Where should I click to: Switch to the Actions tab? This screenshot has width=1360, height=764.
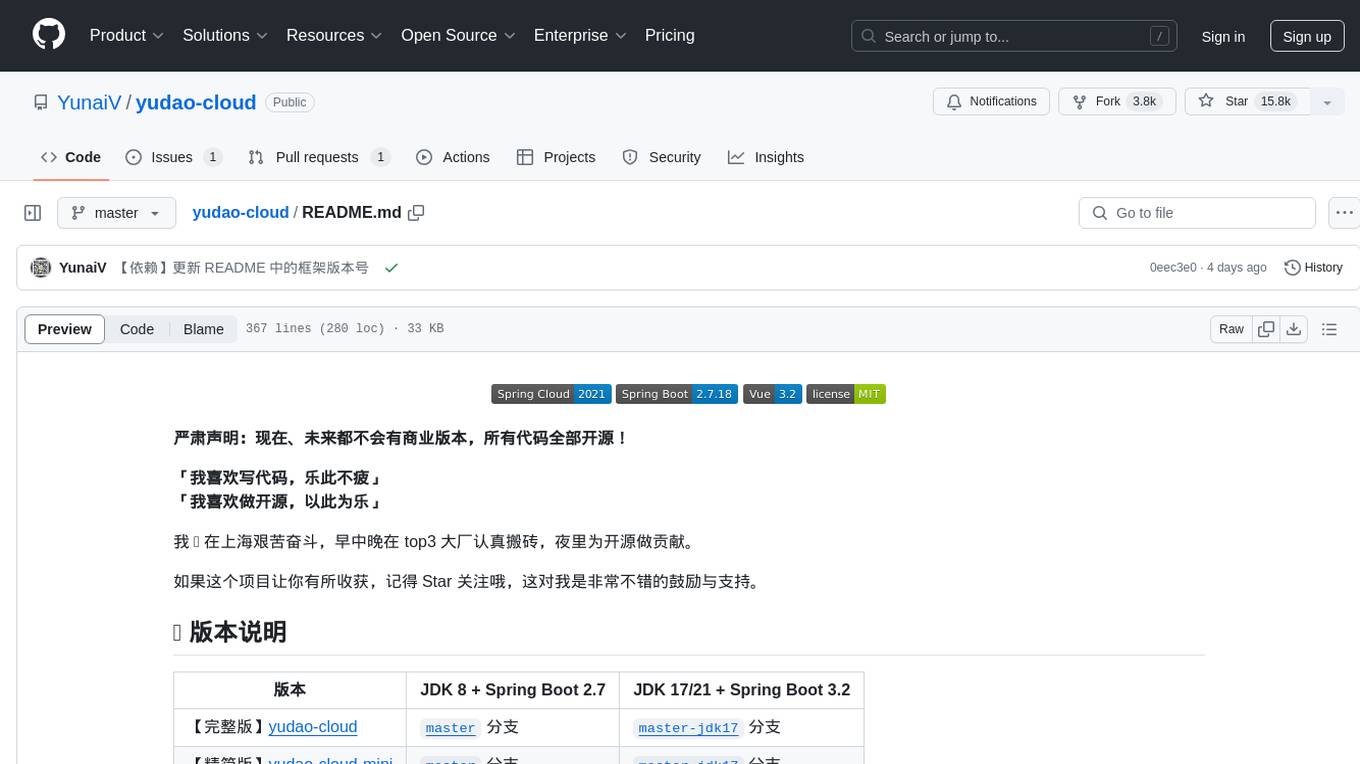(453, 157)
